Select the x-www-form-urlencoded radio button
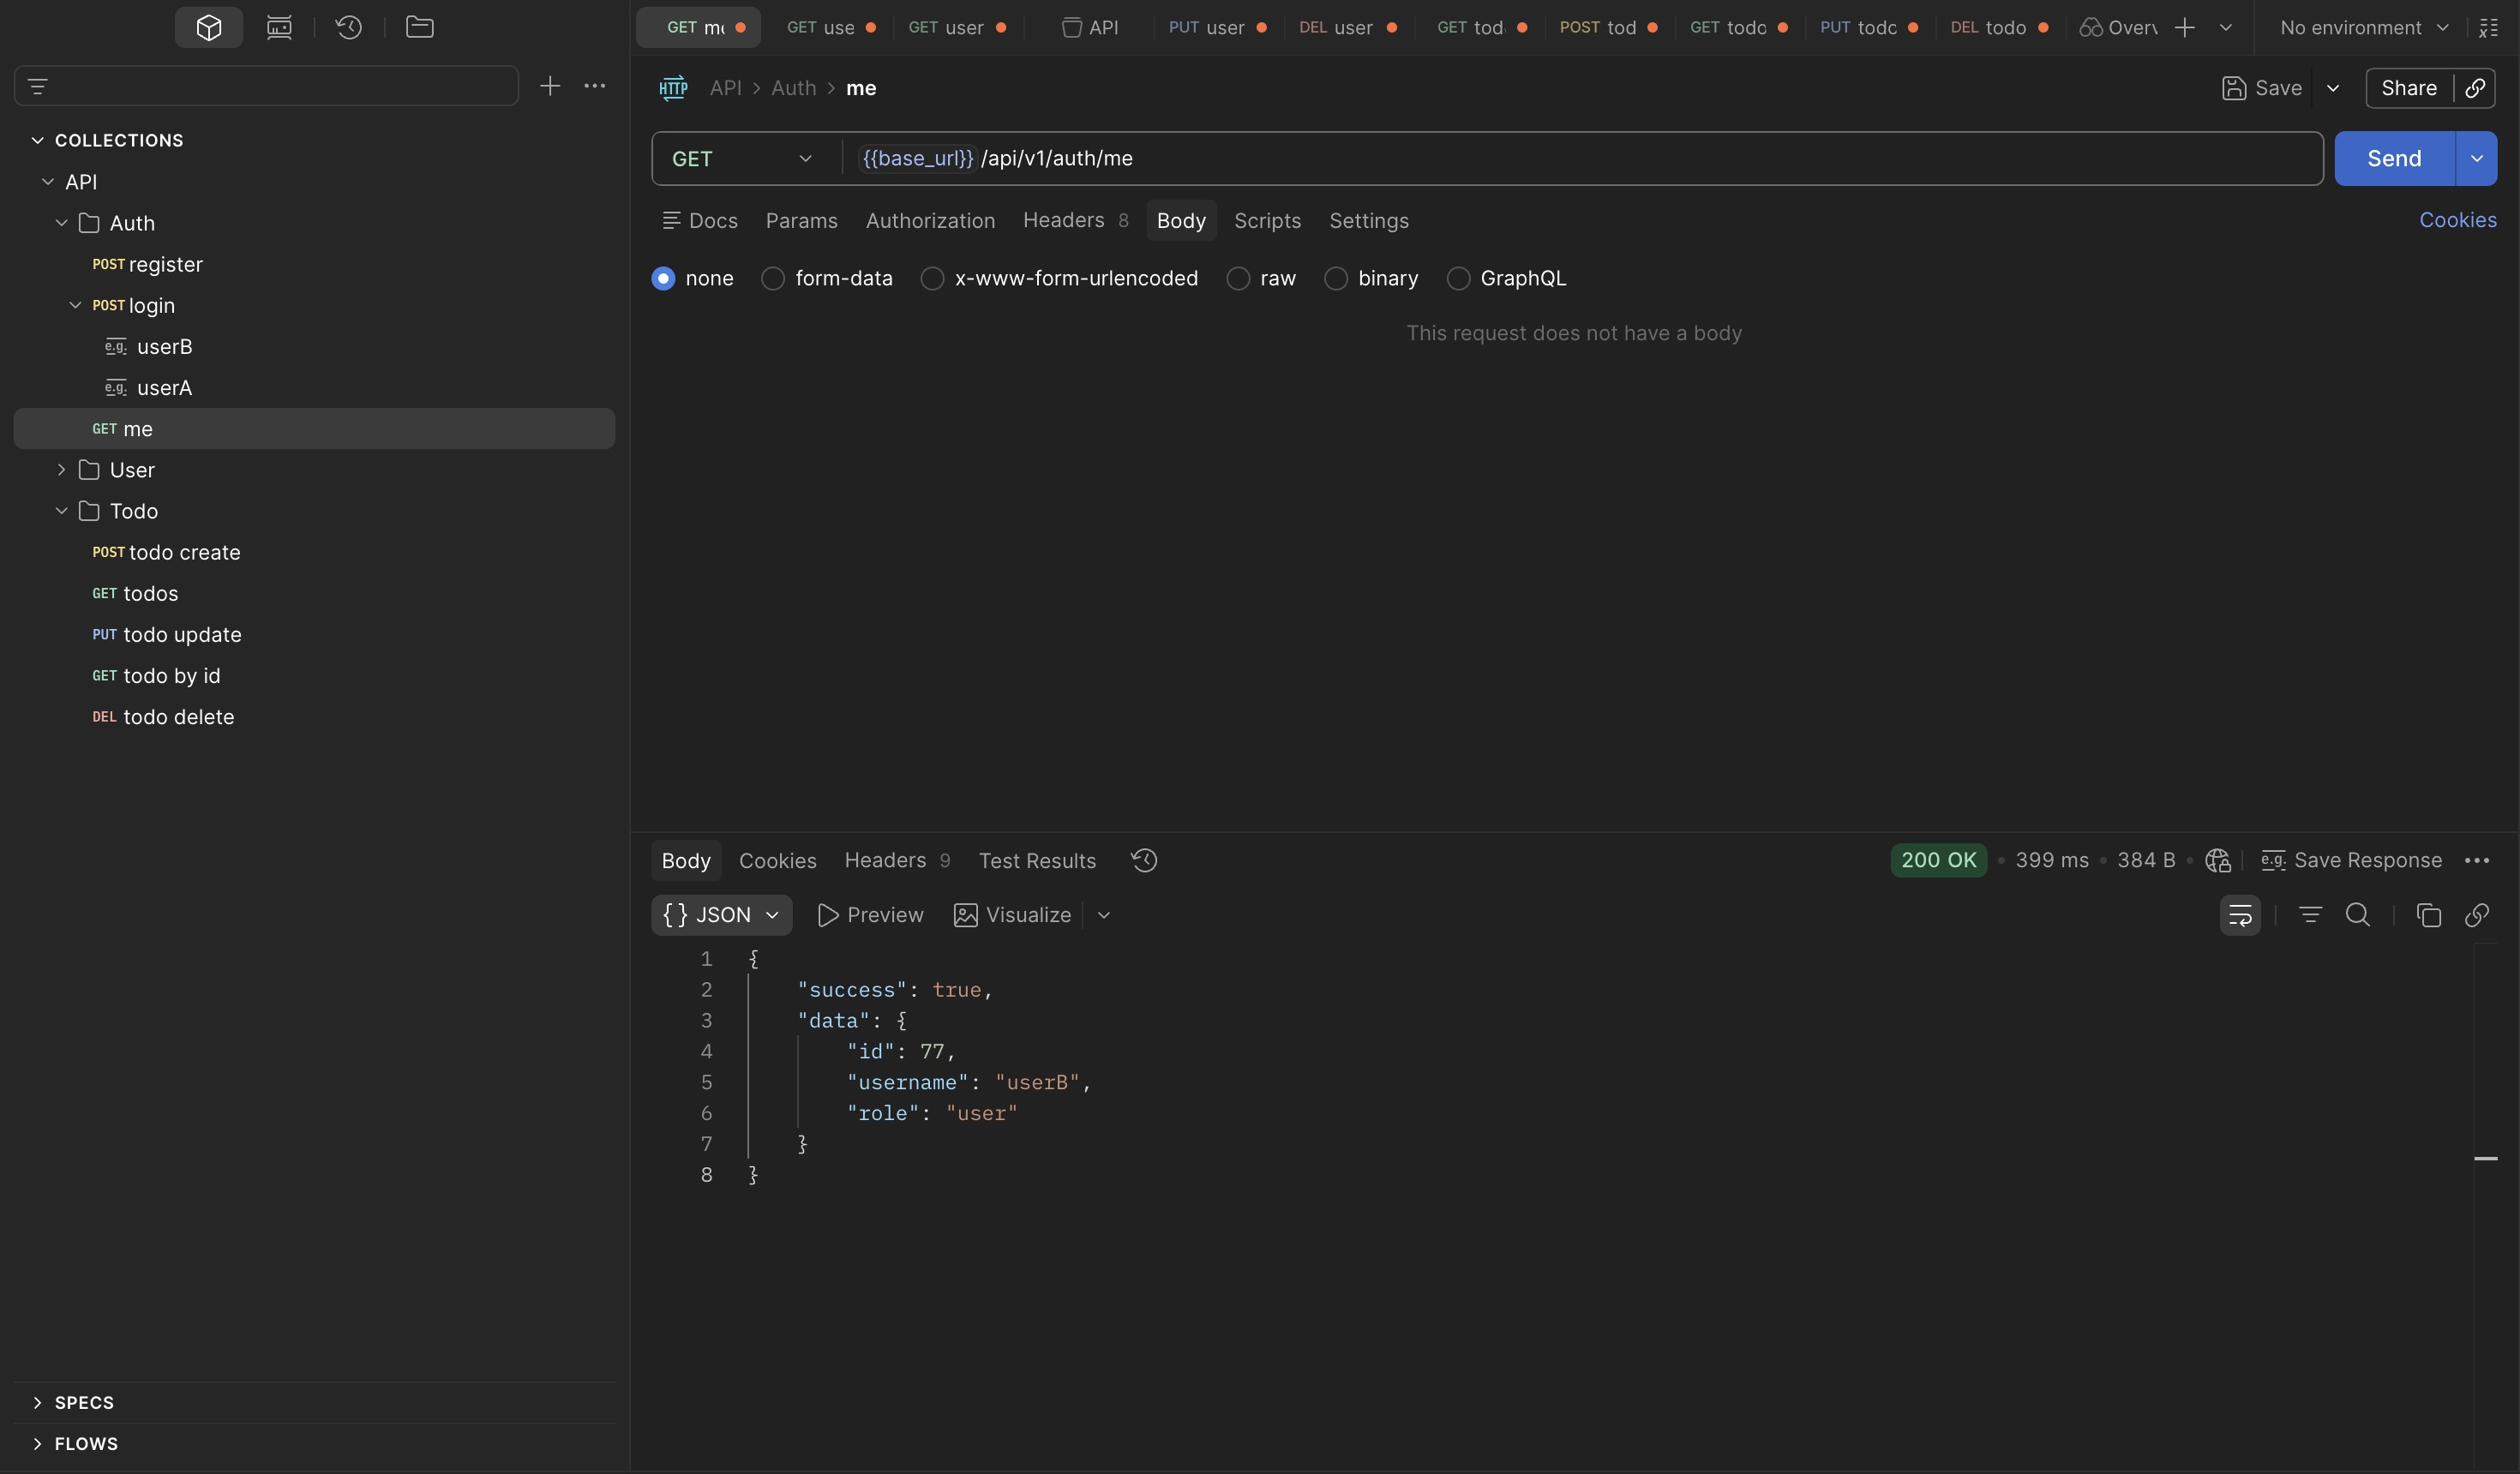The image size is (2520, 1474). 932,278
